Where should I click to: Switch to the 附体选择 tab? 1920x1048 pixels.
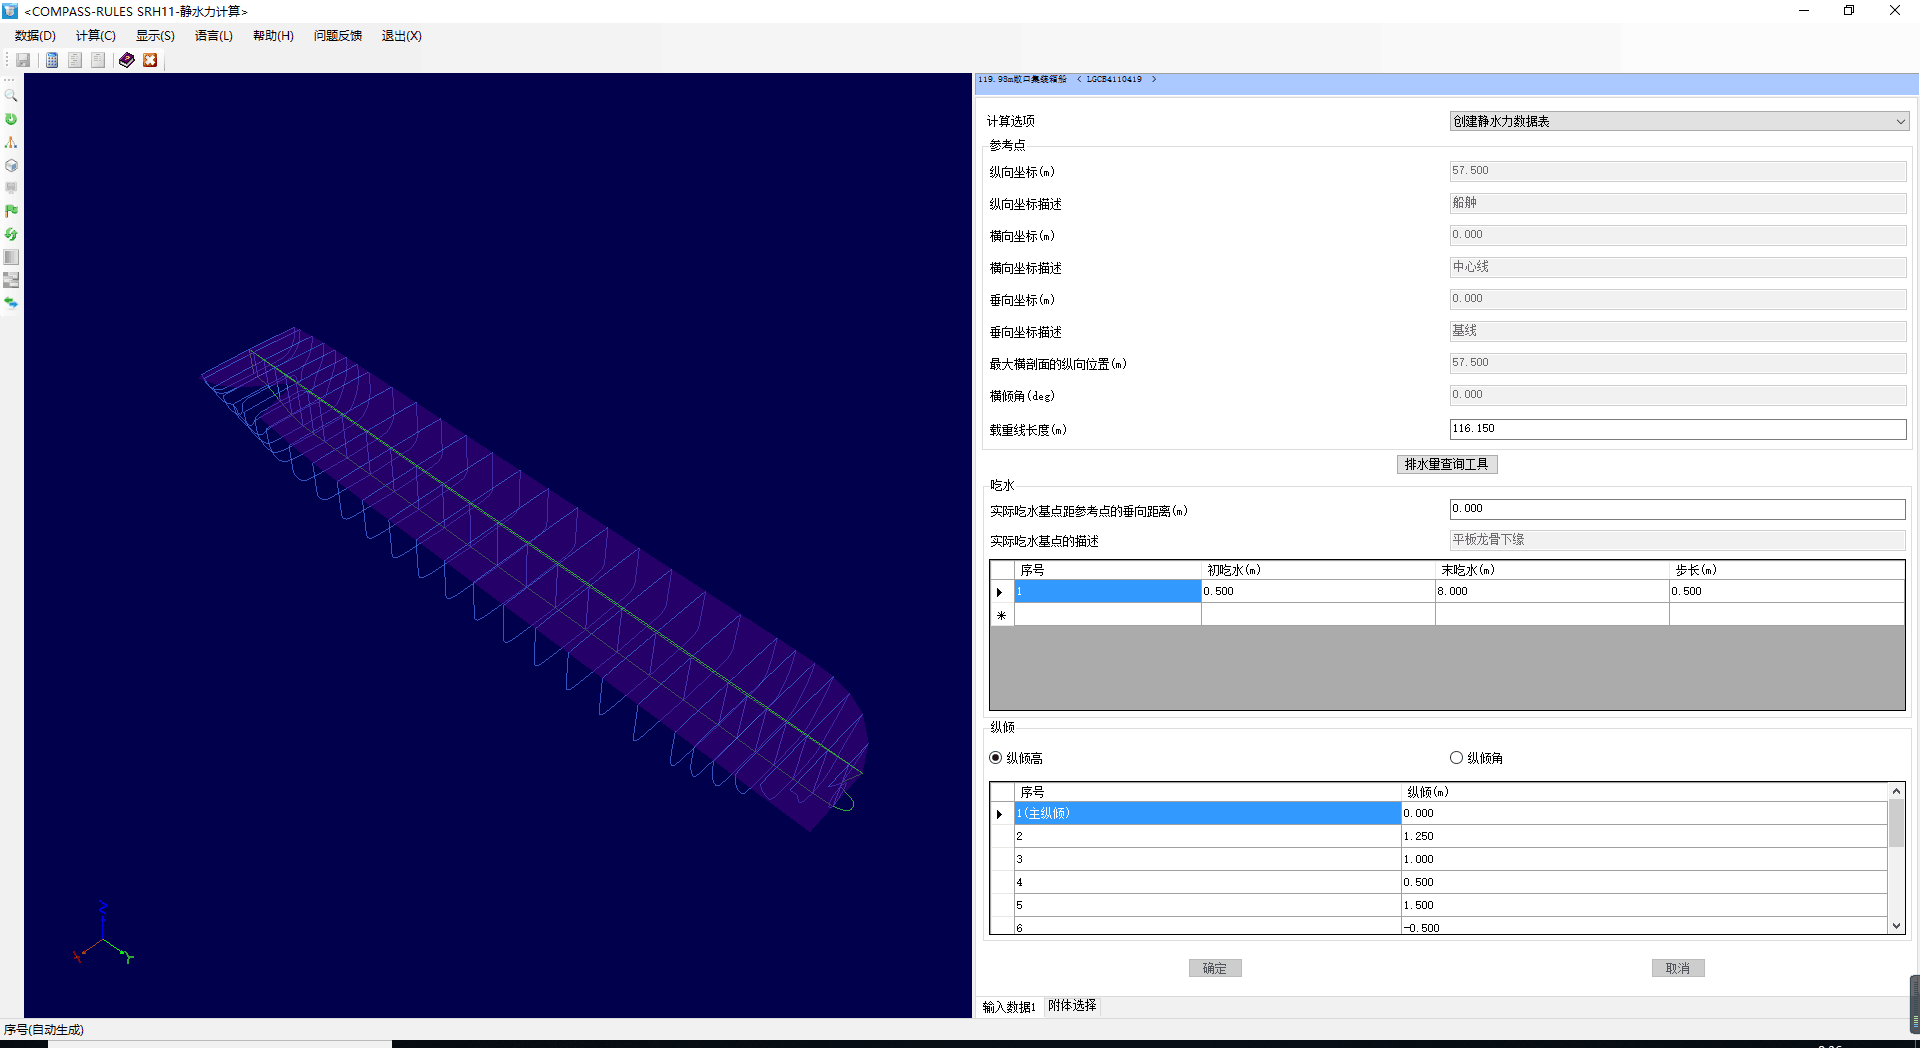tap(1072, 1006)
